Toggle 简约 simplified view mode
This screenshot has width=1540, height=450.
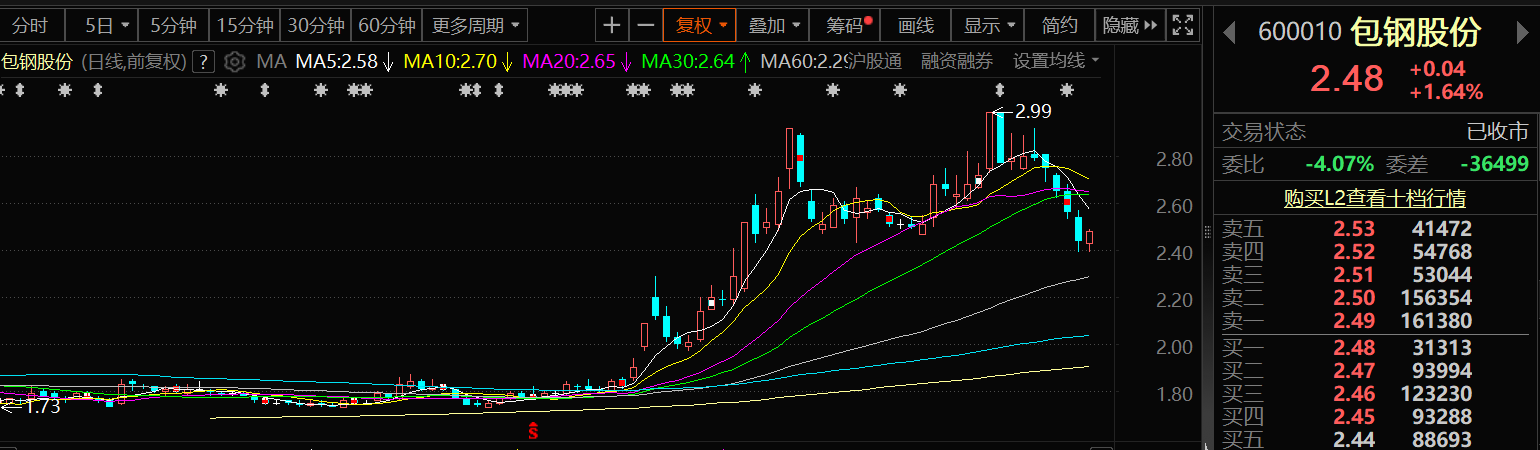[x=1059, y=25]
